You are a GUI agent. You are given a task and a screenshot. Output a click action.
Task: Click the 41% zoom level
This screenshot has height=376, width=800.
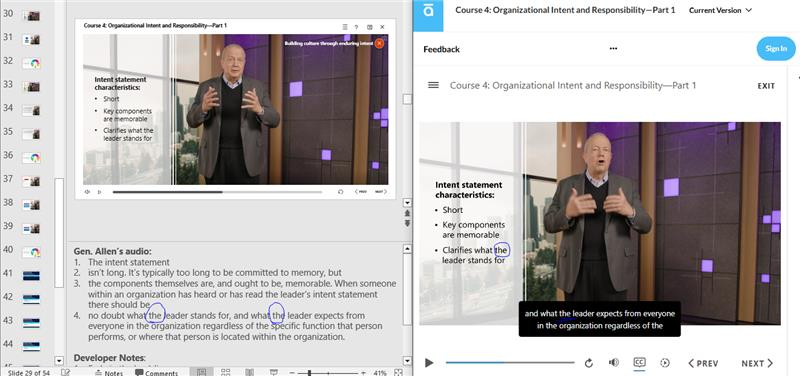pos(380,373)
